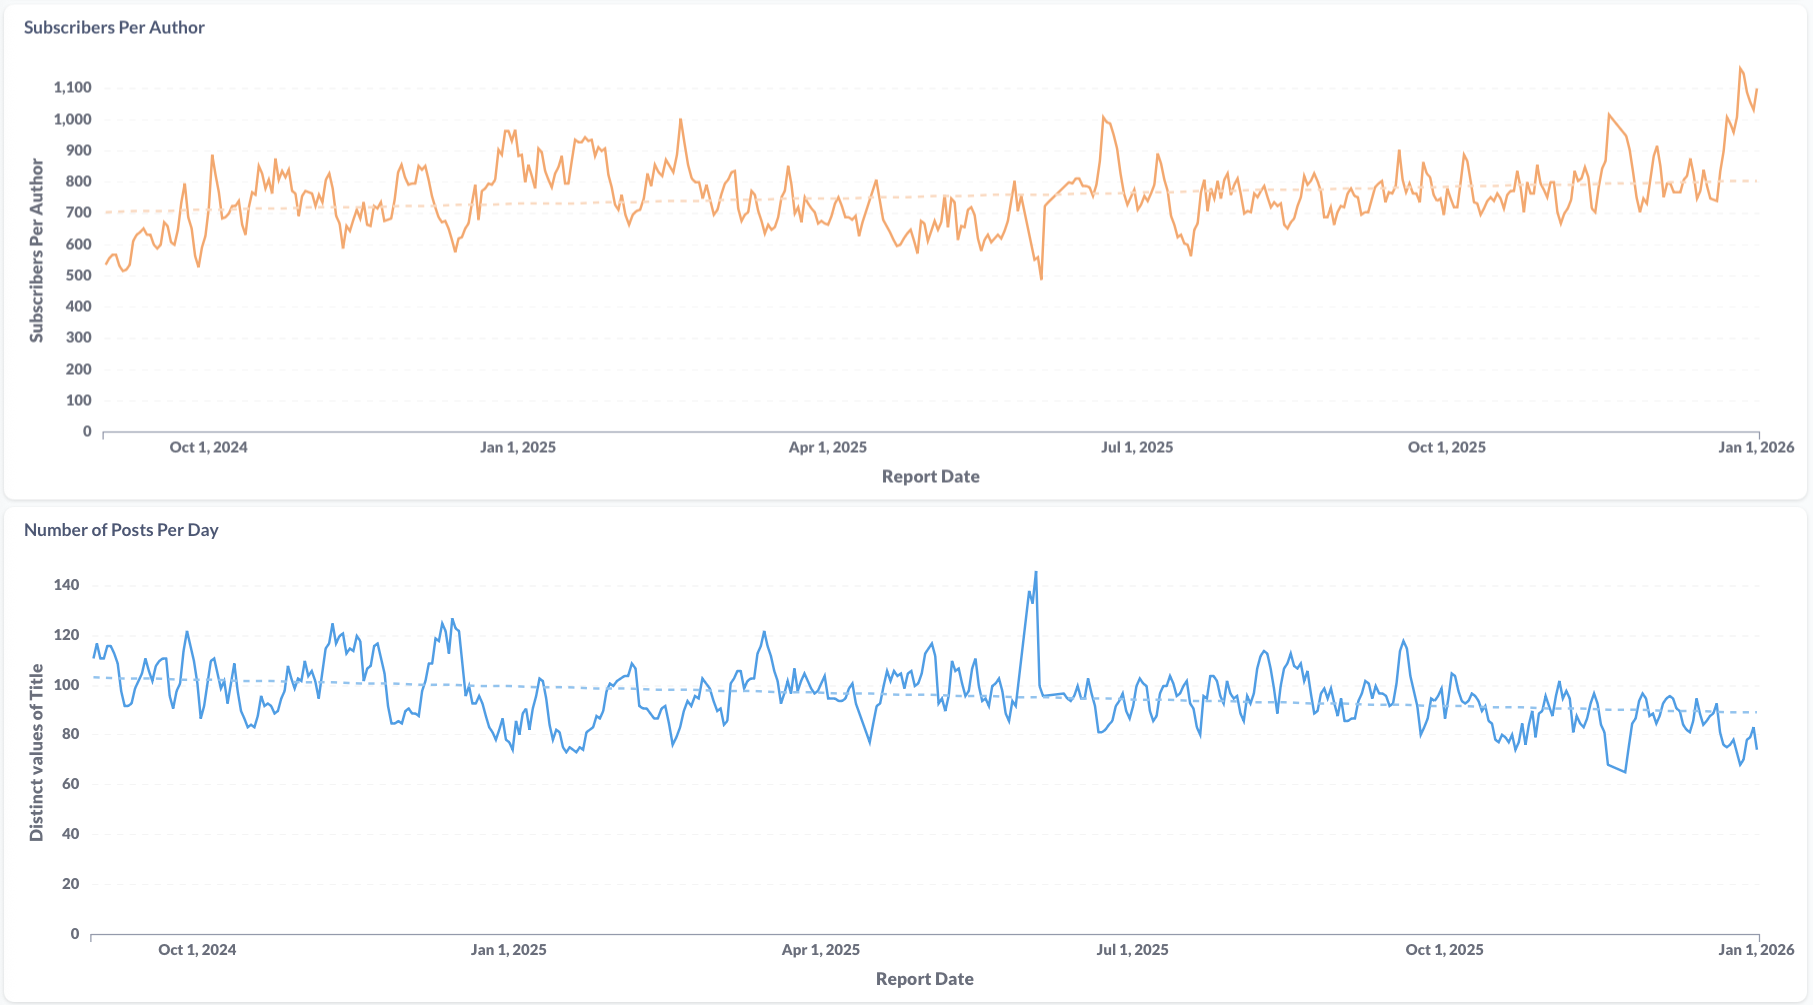Screen dimensions: 1813x1005
Task: Click Apr 1, 2025 on the posts chart axis
Action: pos(820,950)
